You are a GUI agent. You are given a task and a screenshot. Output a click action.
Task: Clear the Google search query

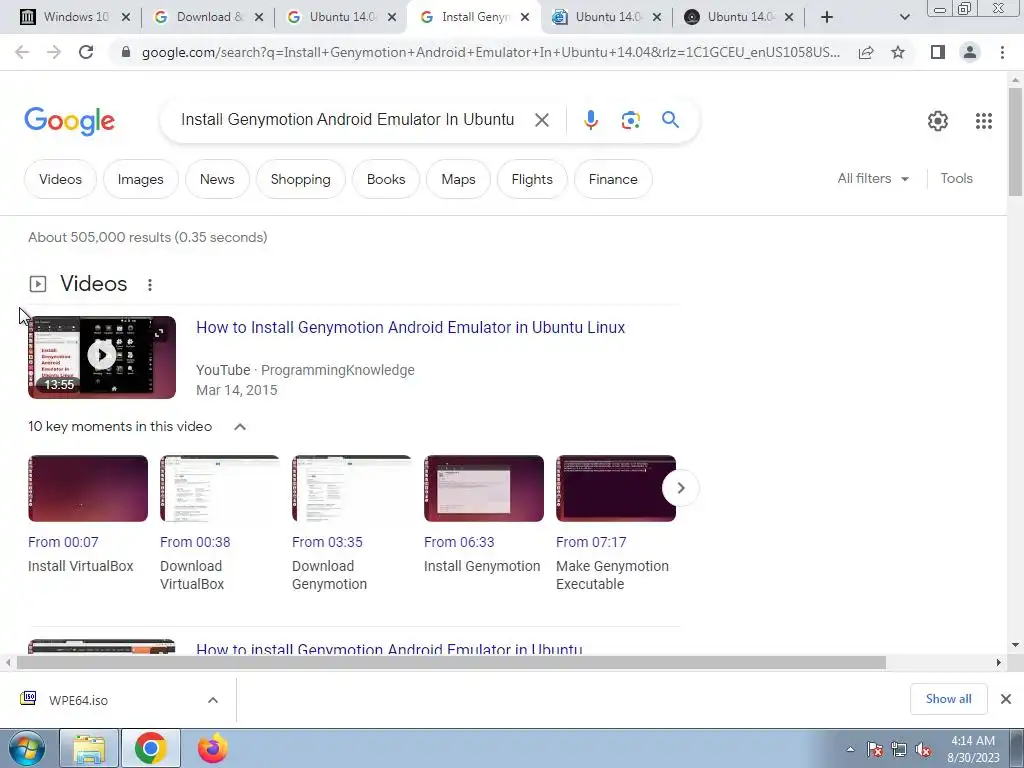[x=541, y=120]
